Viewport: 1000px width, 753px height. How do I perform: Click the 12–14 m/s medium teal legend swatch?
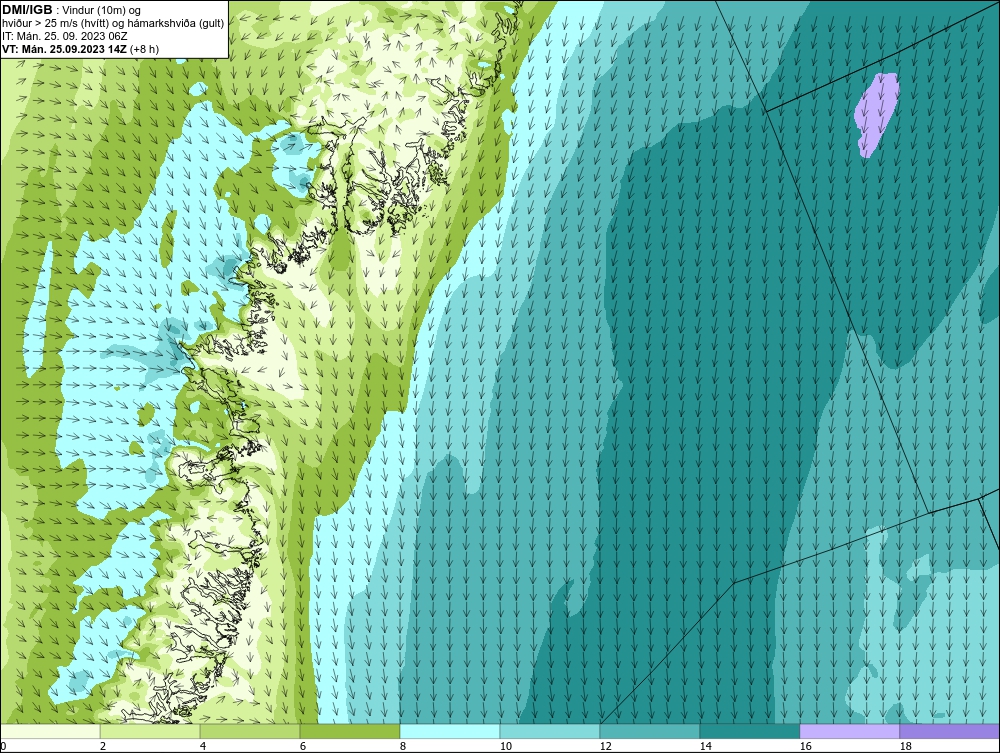click(650, 731)
